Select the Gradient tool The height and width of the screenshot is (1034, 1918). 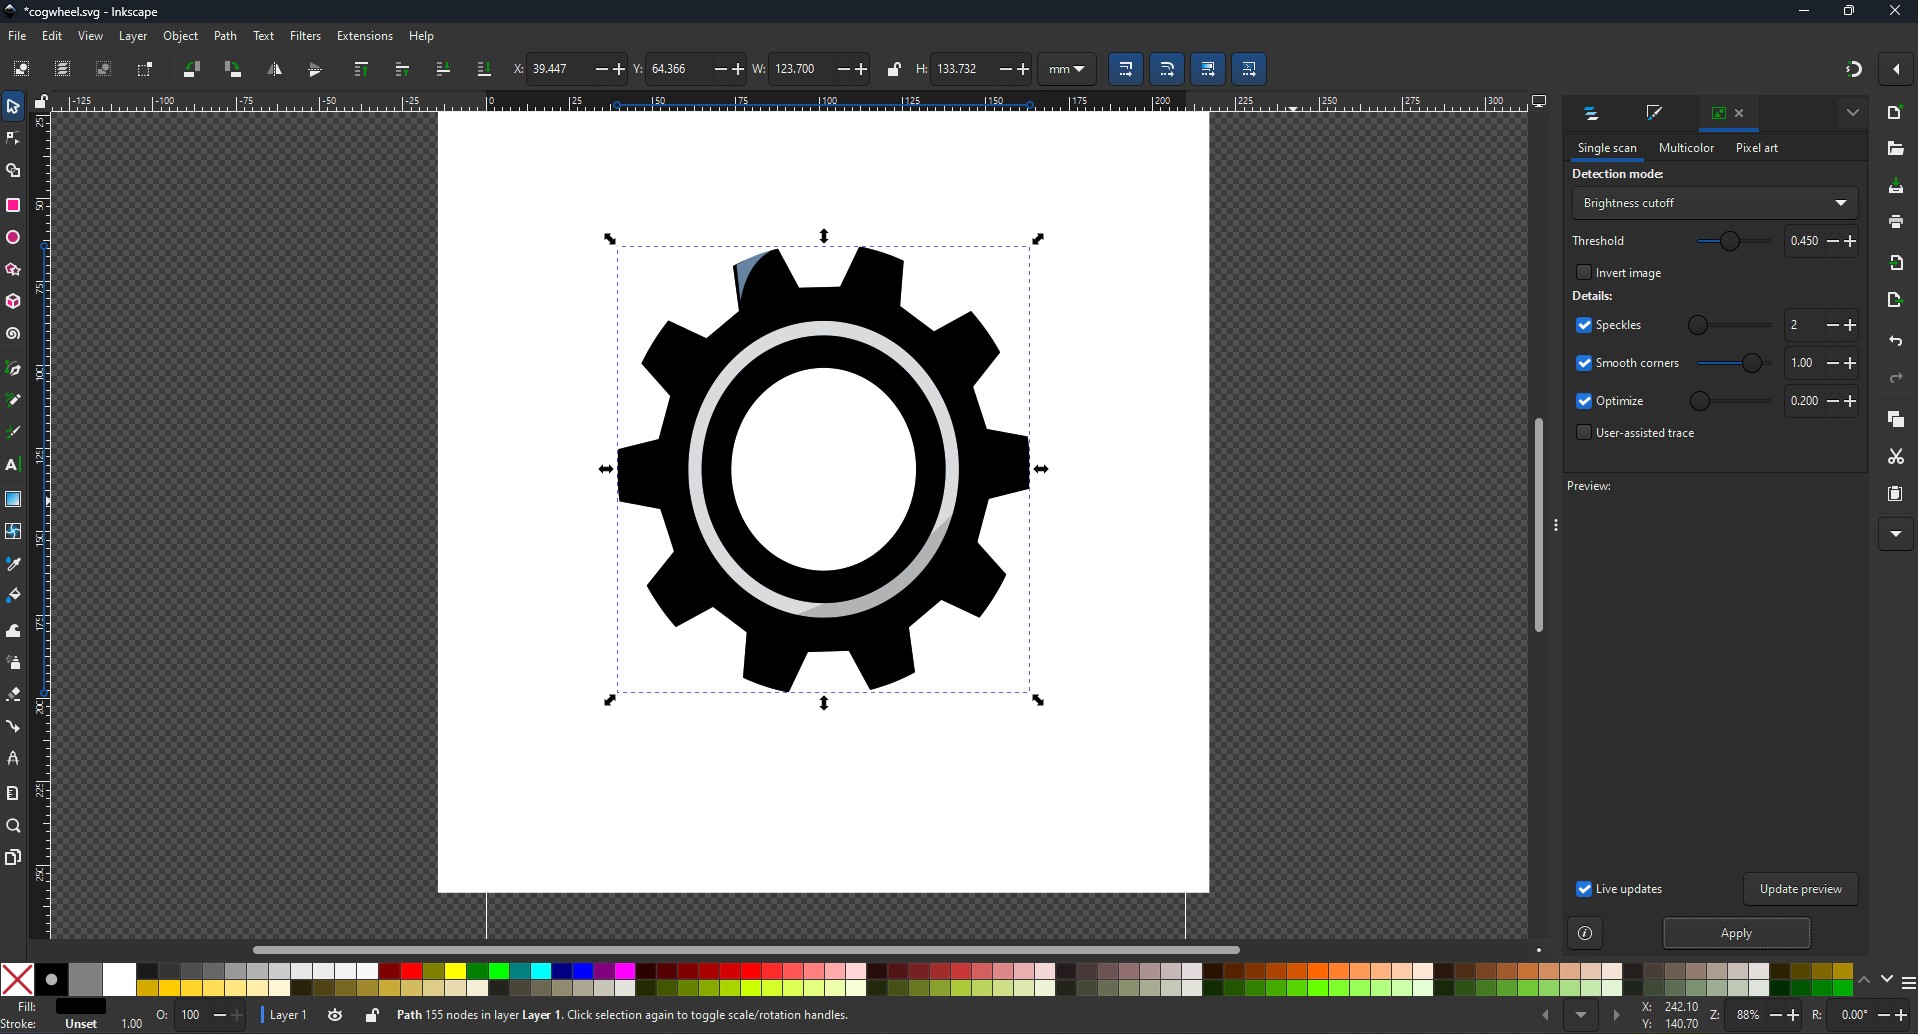[x=13, y=499]
